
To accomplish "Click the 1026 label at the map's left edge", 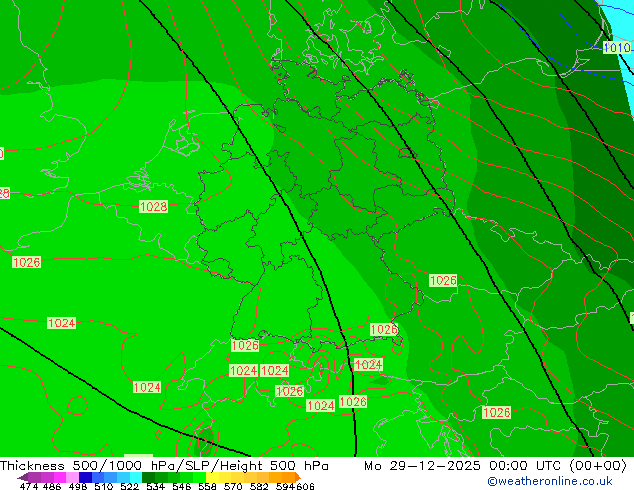I will coord(27,262).
